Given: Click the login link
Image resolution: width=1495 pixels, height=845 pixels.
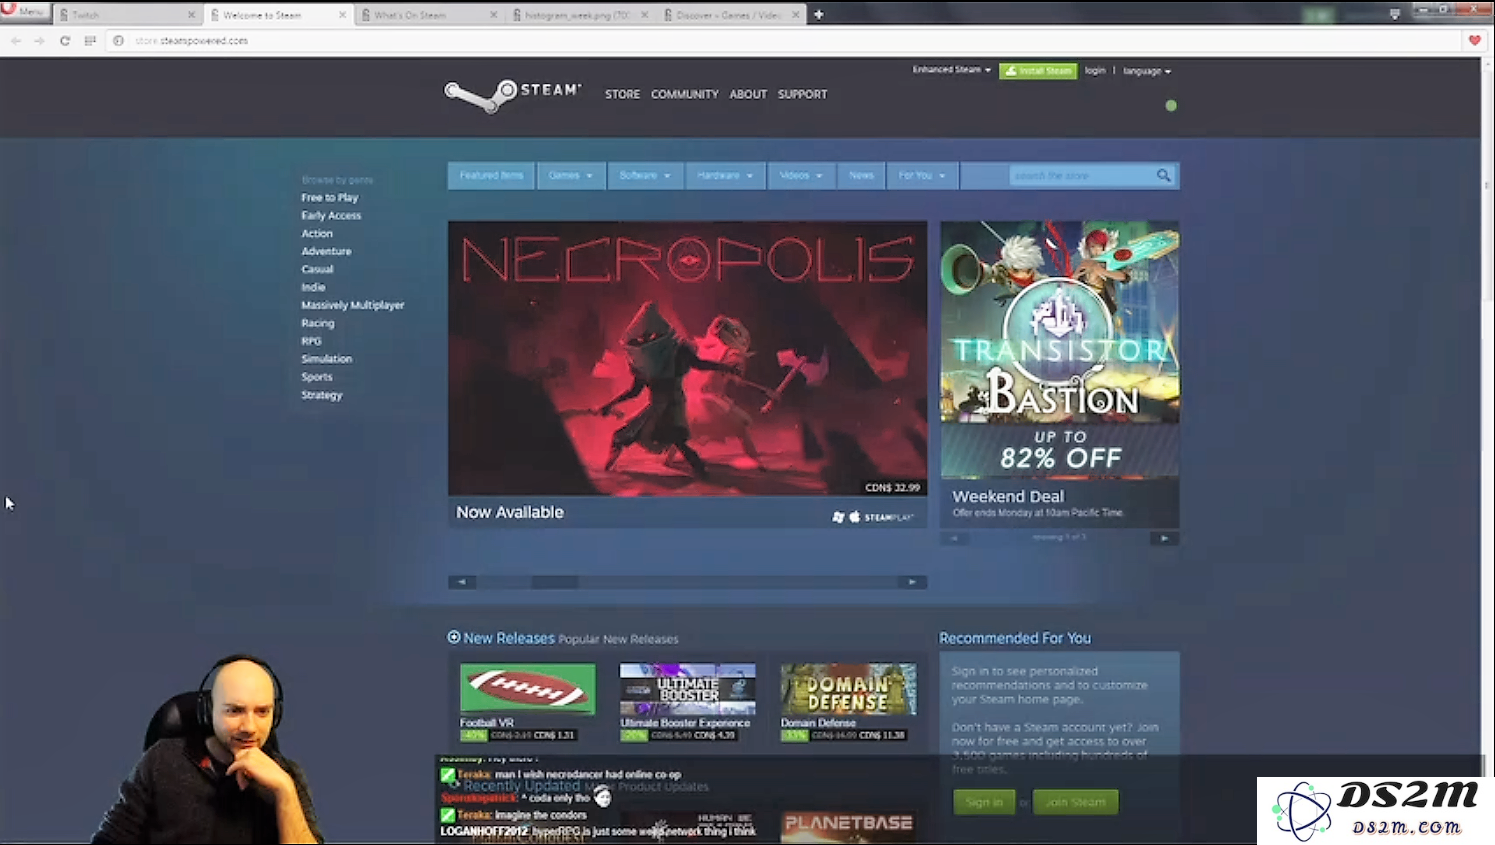Looking at the screenshot, I should click(1095, 70).
